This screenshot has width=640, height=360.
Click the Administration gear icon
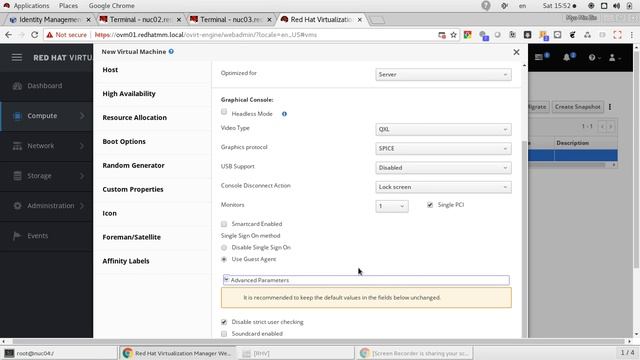17,206
